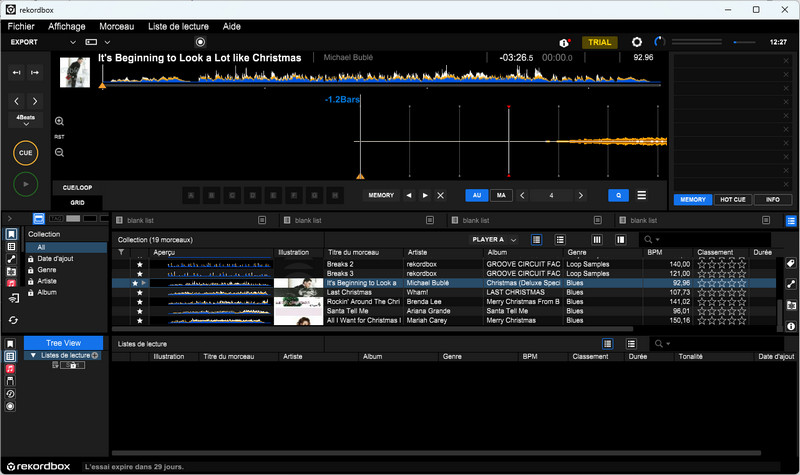Image resolution: width=800 pixels, height=475 pixels.
Task: Select the Santa Tell Me track row
Action: click(444, 311)
